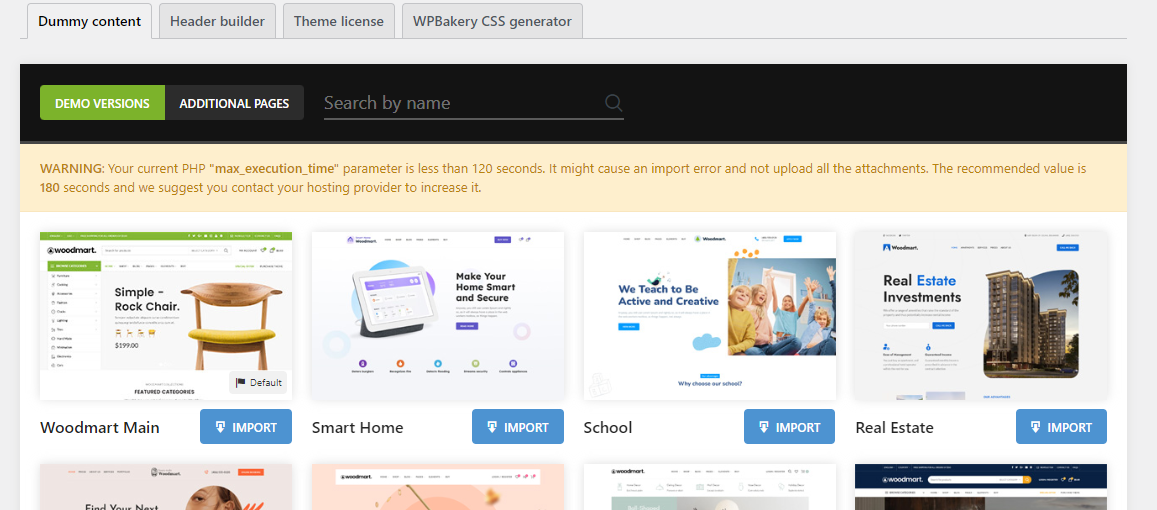1157x510 pixels.
Task: Click the Woodmart Main demo title
Action: pyautogui.click(x=100, y=427)
